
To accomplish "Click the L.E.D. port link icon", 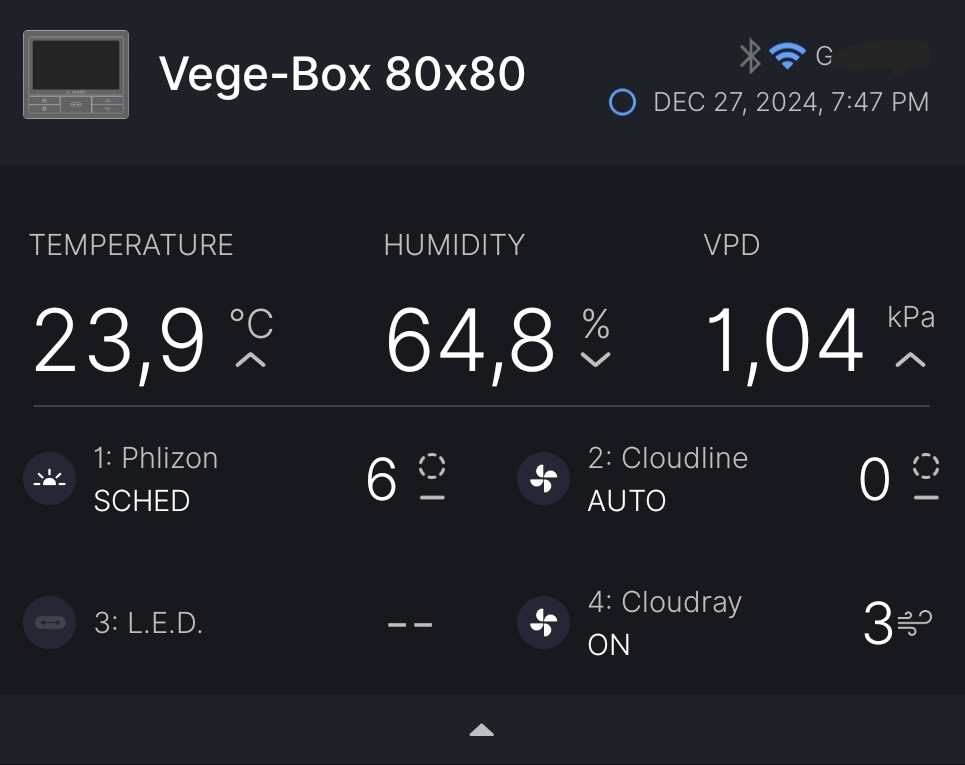I will click(x=49, y=623).
